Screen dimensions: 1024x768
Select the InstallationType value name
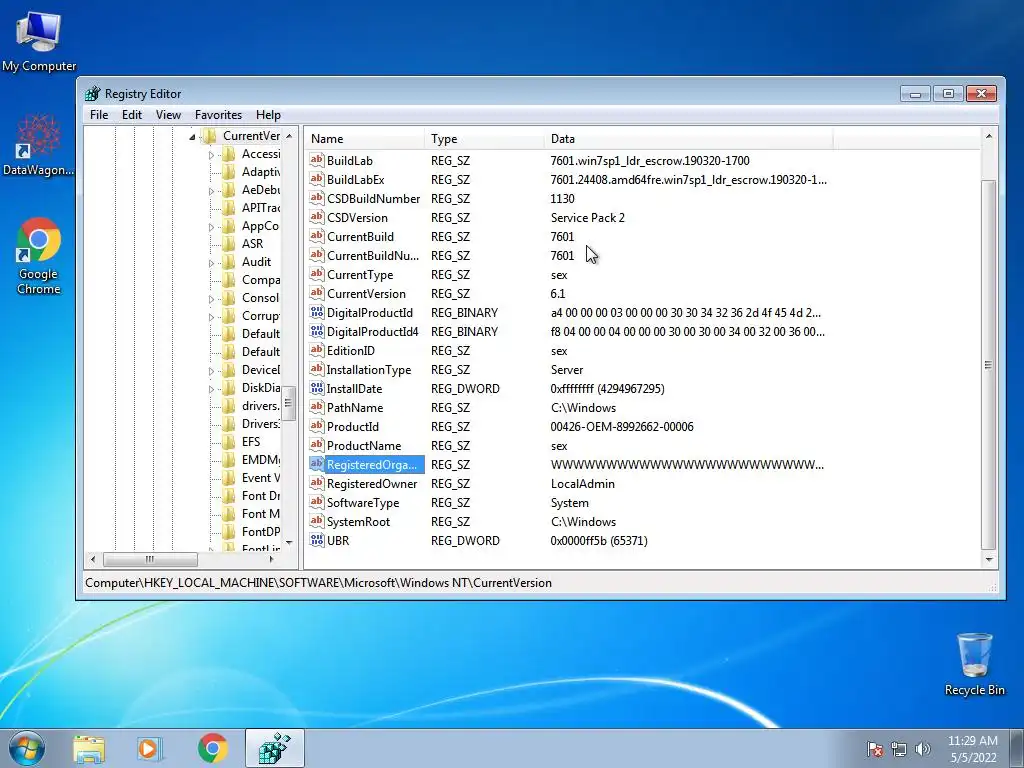369,370
